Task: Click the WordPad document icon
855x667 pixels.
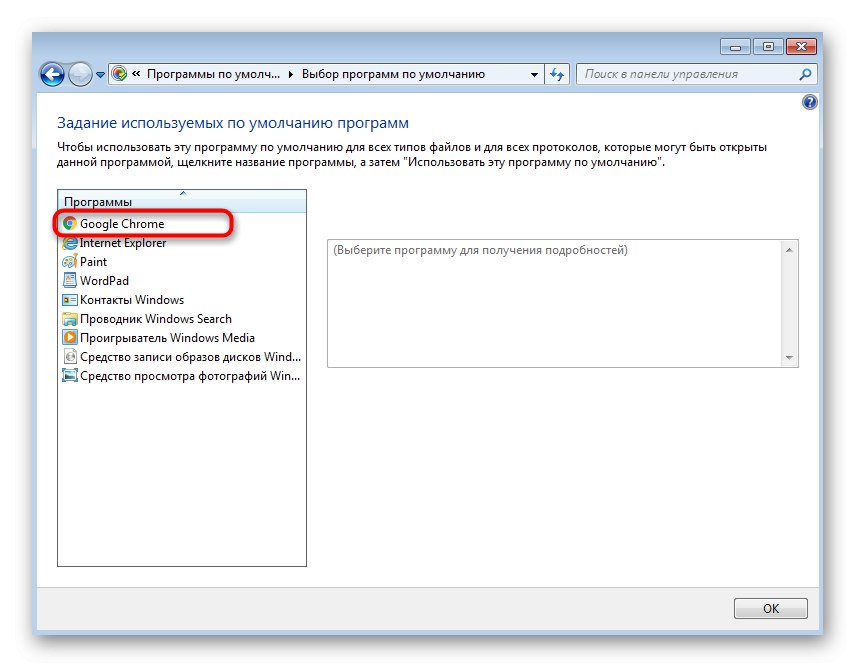Action: tap(70, 280)
